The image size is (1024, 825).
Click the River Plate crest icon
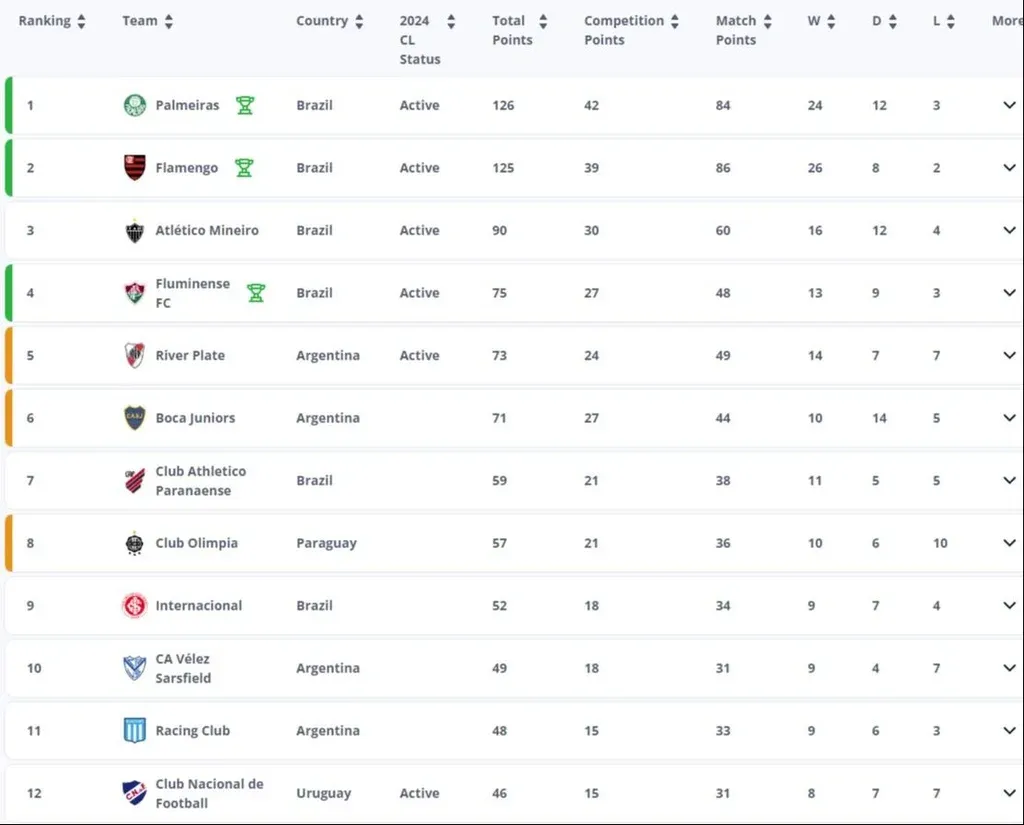pos(134,355)
